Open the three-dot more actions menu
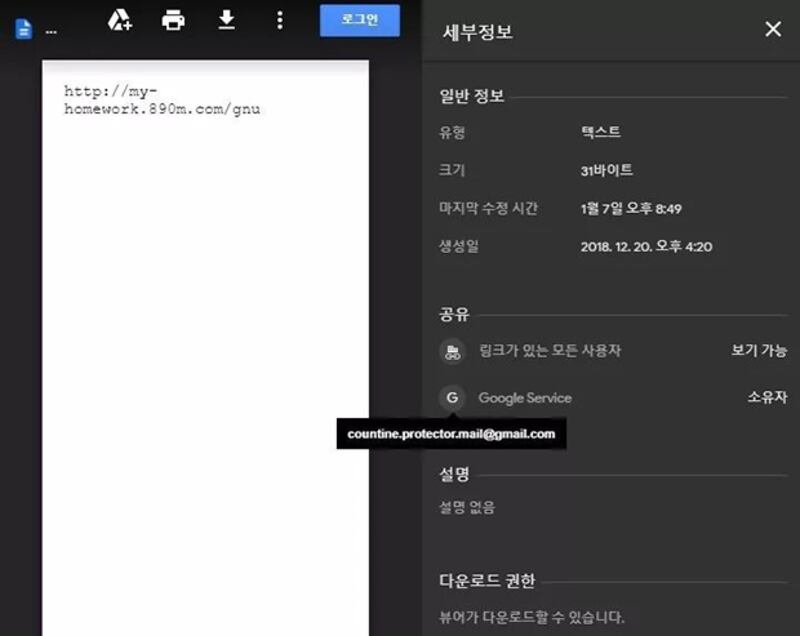Screen dimensions: 800x636 [x=280, y=20]
